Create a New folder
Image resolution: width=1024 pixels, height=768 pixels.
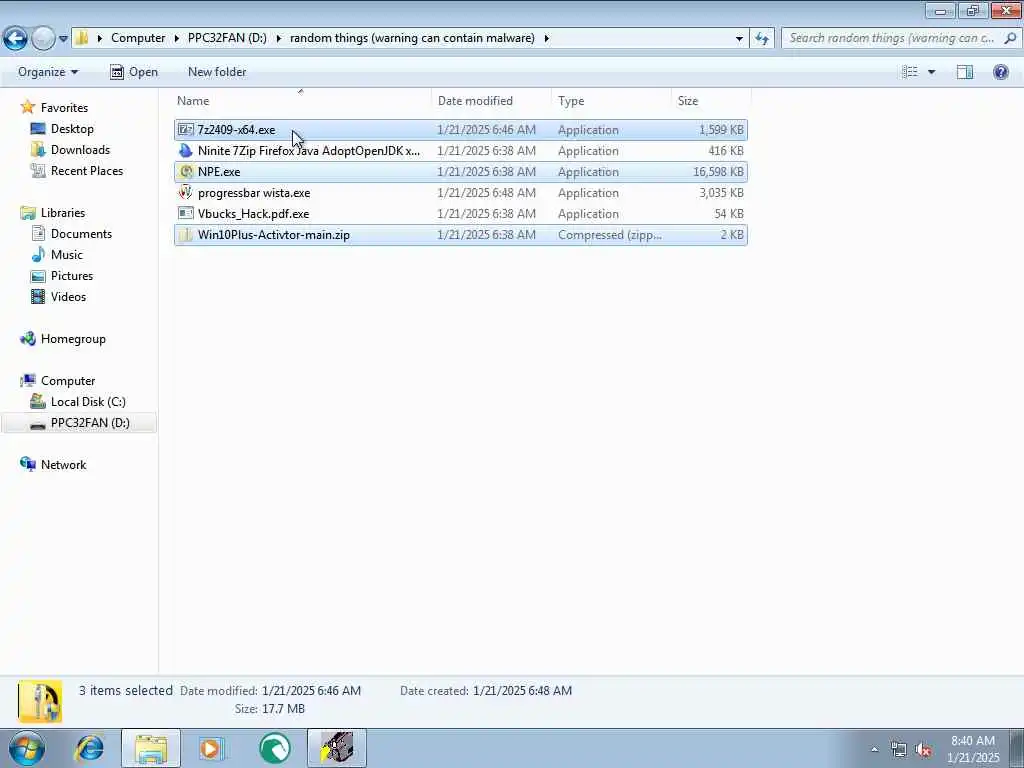point(217,72)
